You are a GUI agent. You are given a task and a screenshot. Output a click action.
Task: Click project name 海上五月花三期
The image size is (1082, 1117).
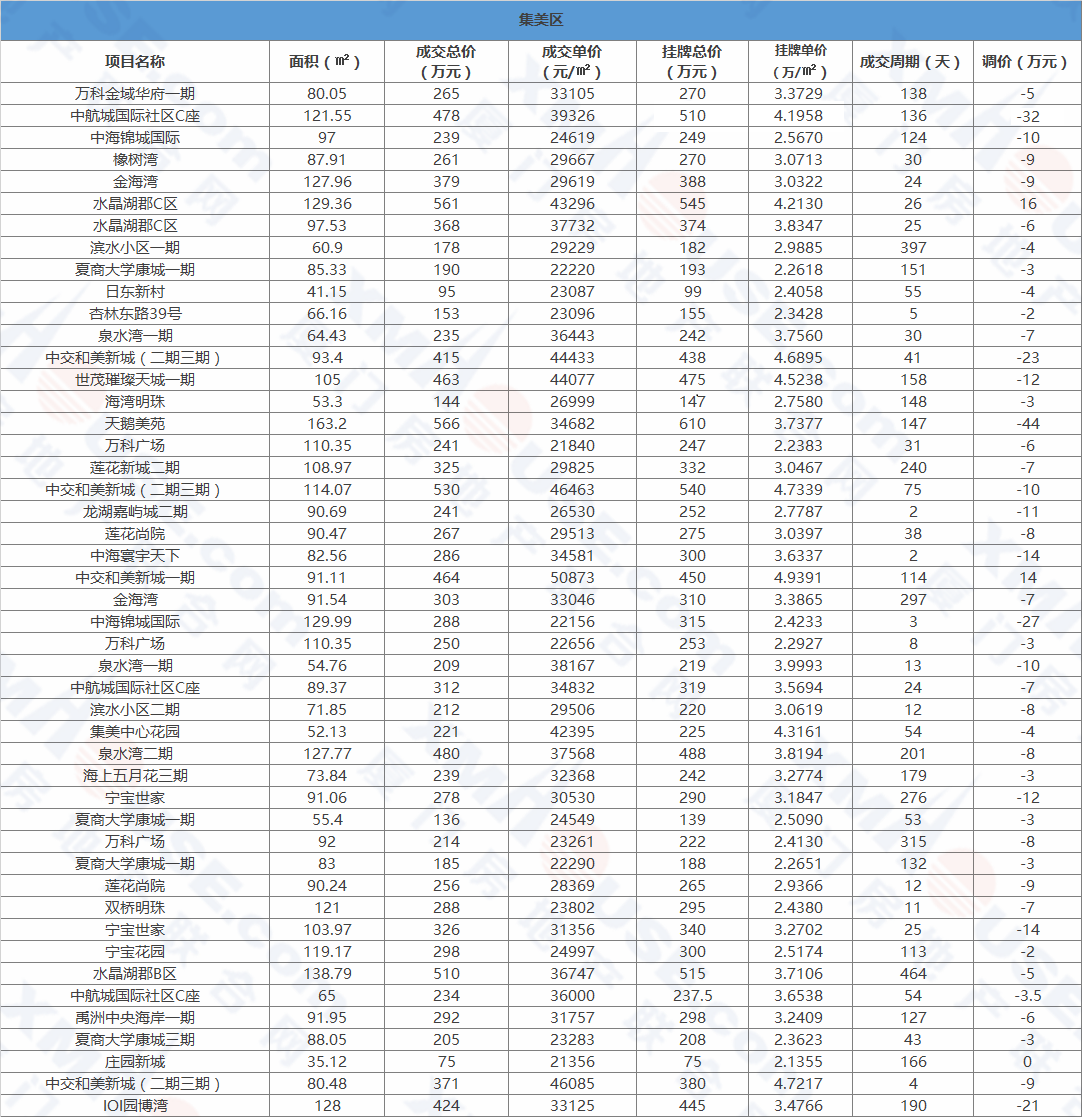[x=135, y=776]
